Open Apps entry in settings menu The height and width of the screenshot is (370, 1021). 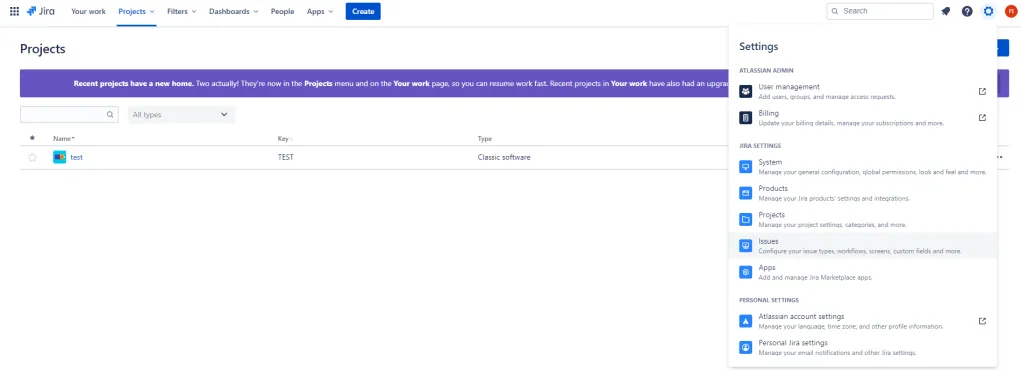point(863,272)
